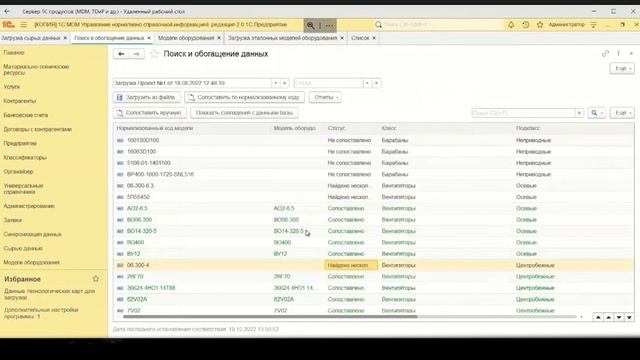
Task: Click the 1C logo icon
Action: tap(8, 25)
